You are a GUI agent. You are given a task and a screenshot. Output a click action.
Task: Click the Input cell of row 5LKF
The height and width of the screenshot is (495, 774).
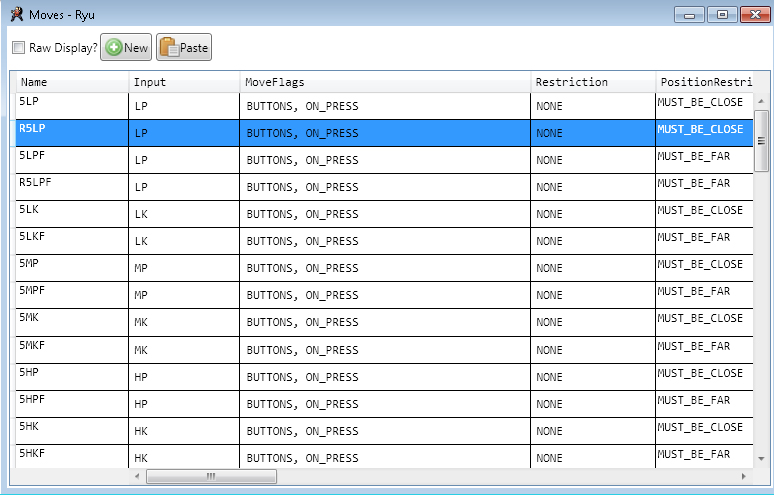pyautogui.click(x=184, y=241)
